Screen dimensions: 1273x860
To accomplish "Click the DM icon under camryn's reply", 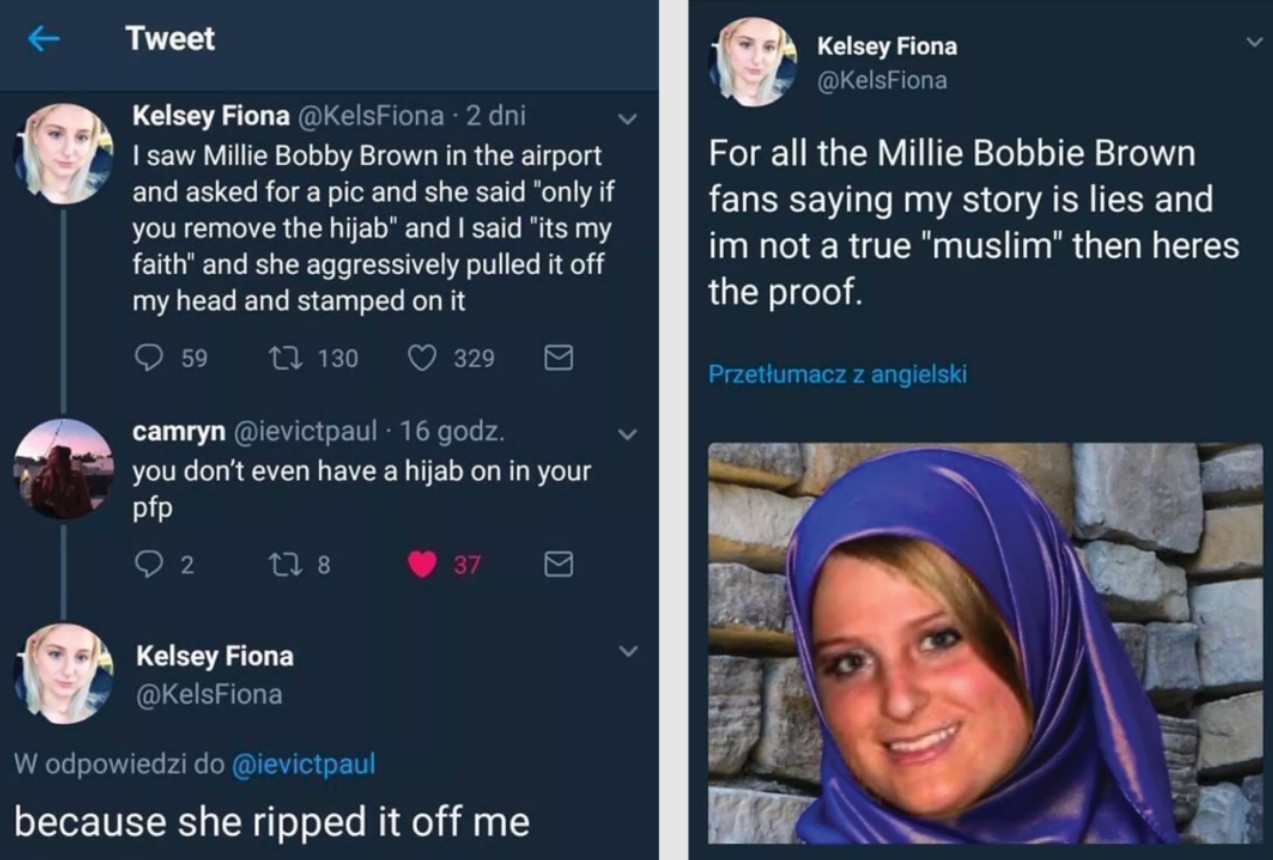I will pos(559,564).
